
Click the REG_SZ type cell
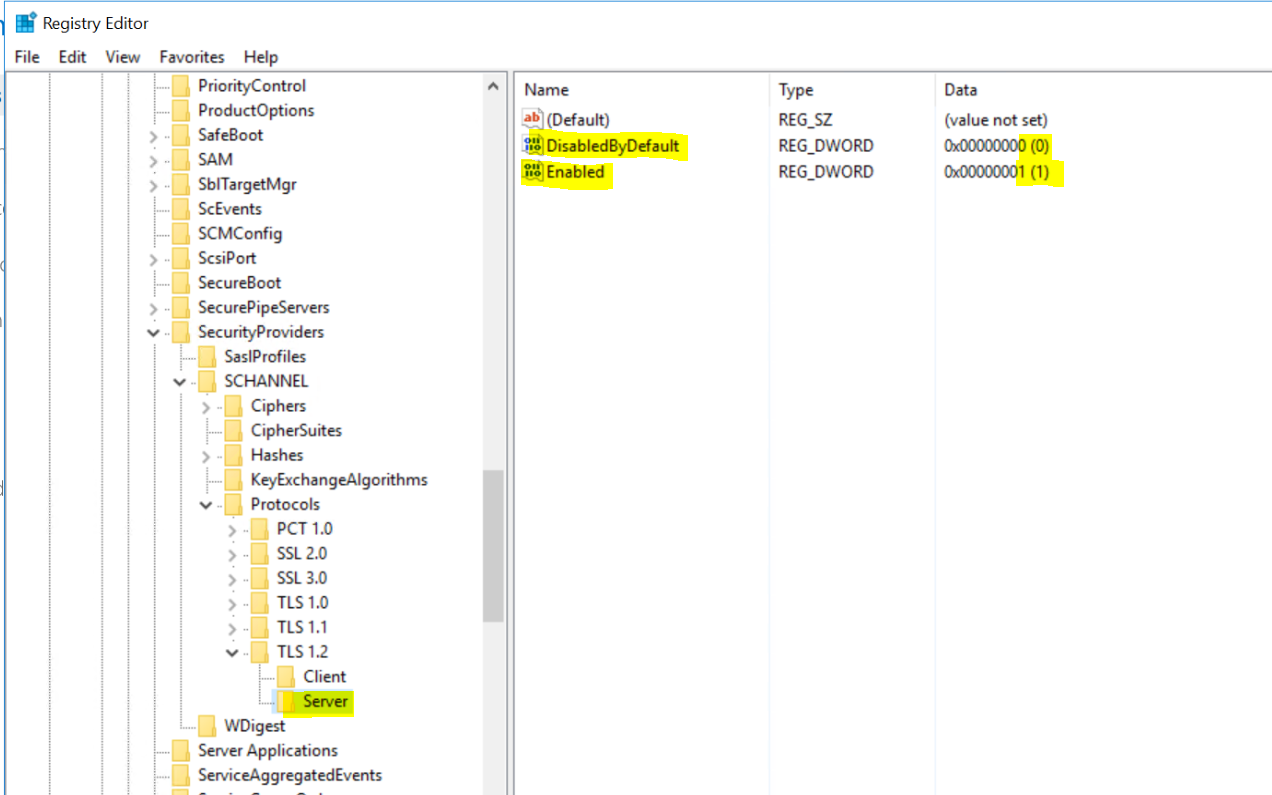click(x=805, y=119)
